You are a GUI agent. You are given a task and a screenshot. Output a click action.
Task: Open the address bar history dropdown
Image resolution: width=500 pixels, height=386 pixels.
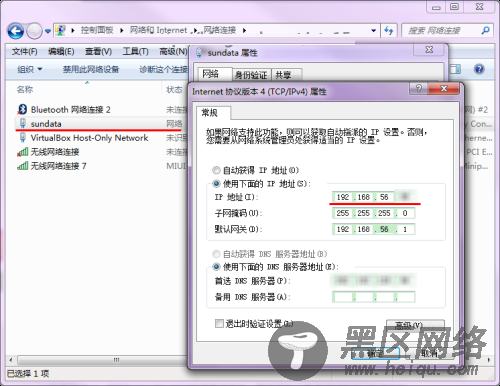click(374, 31)
